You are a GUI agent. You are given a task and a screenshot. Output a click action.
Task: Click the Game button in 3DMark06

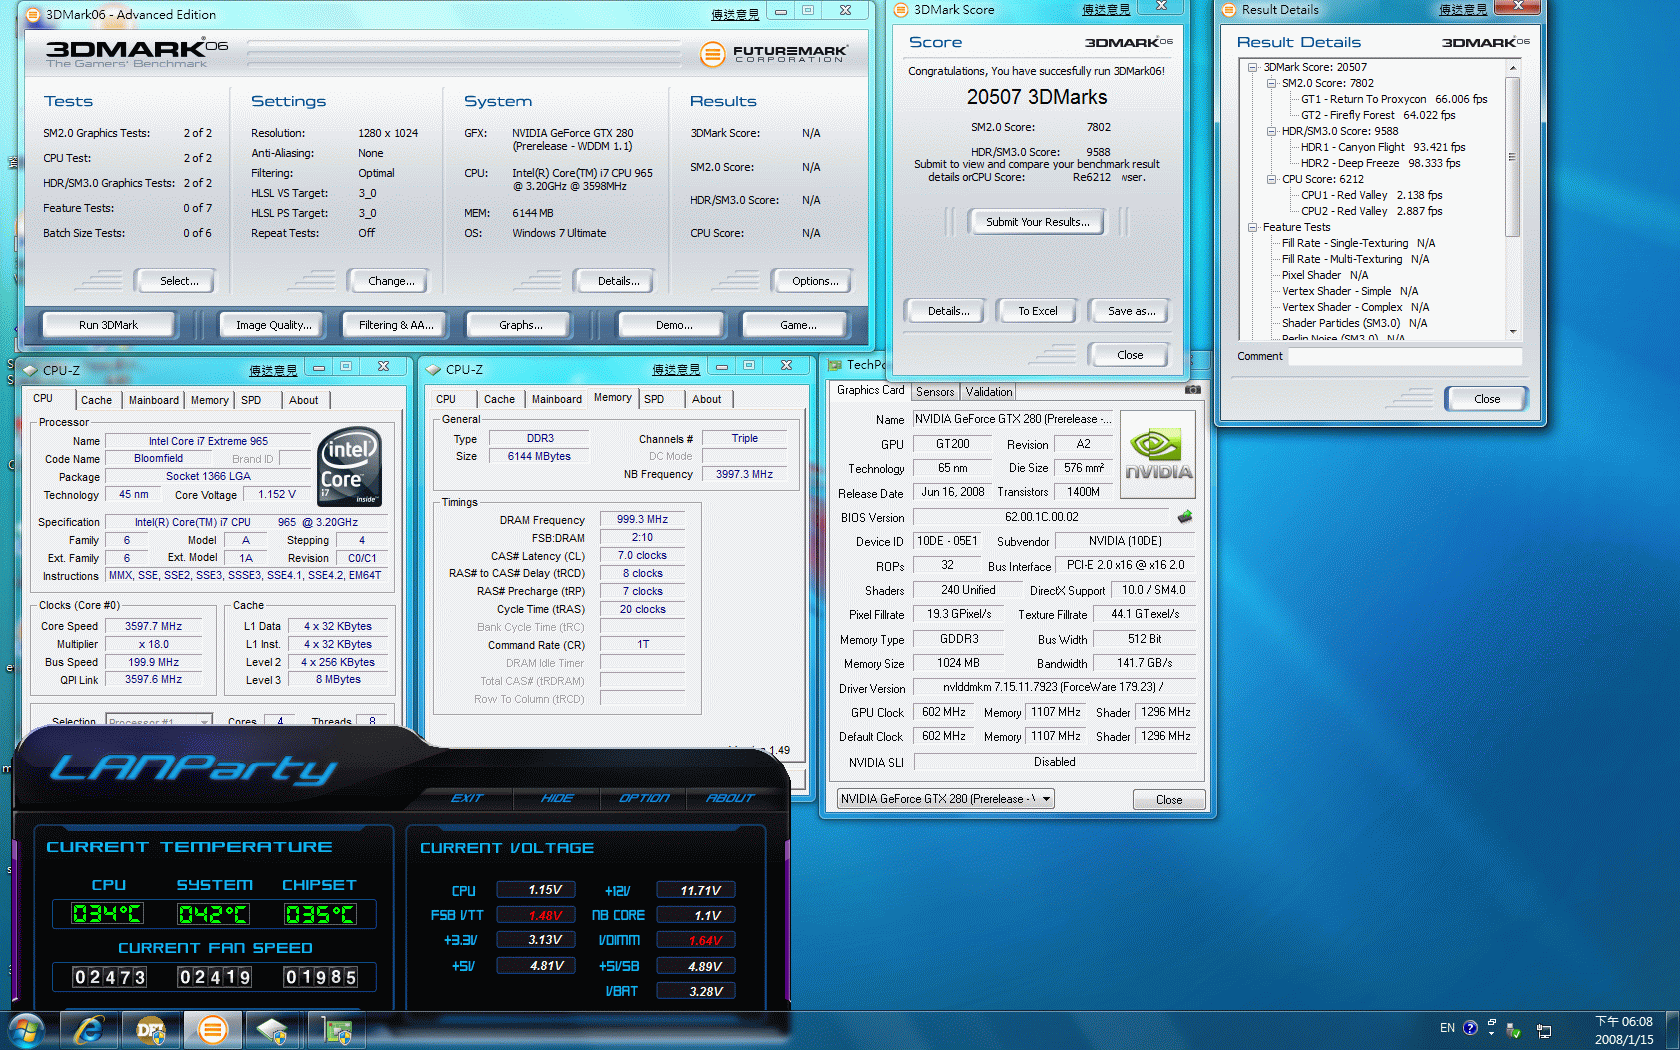(x=797, y=325)
